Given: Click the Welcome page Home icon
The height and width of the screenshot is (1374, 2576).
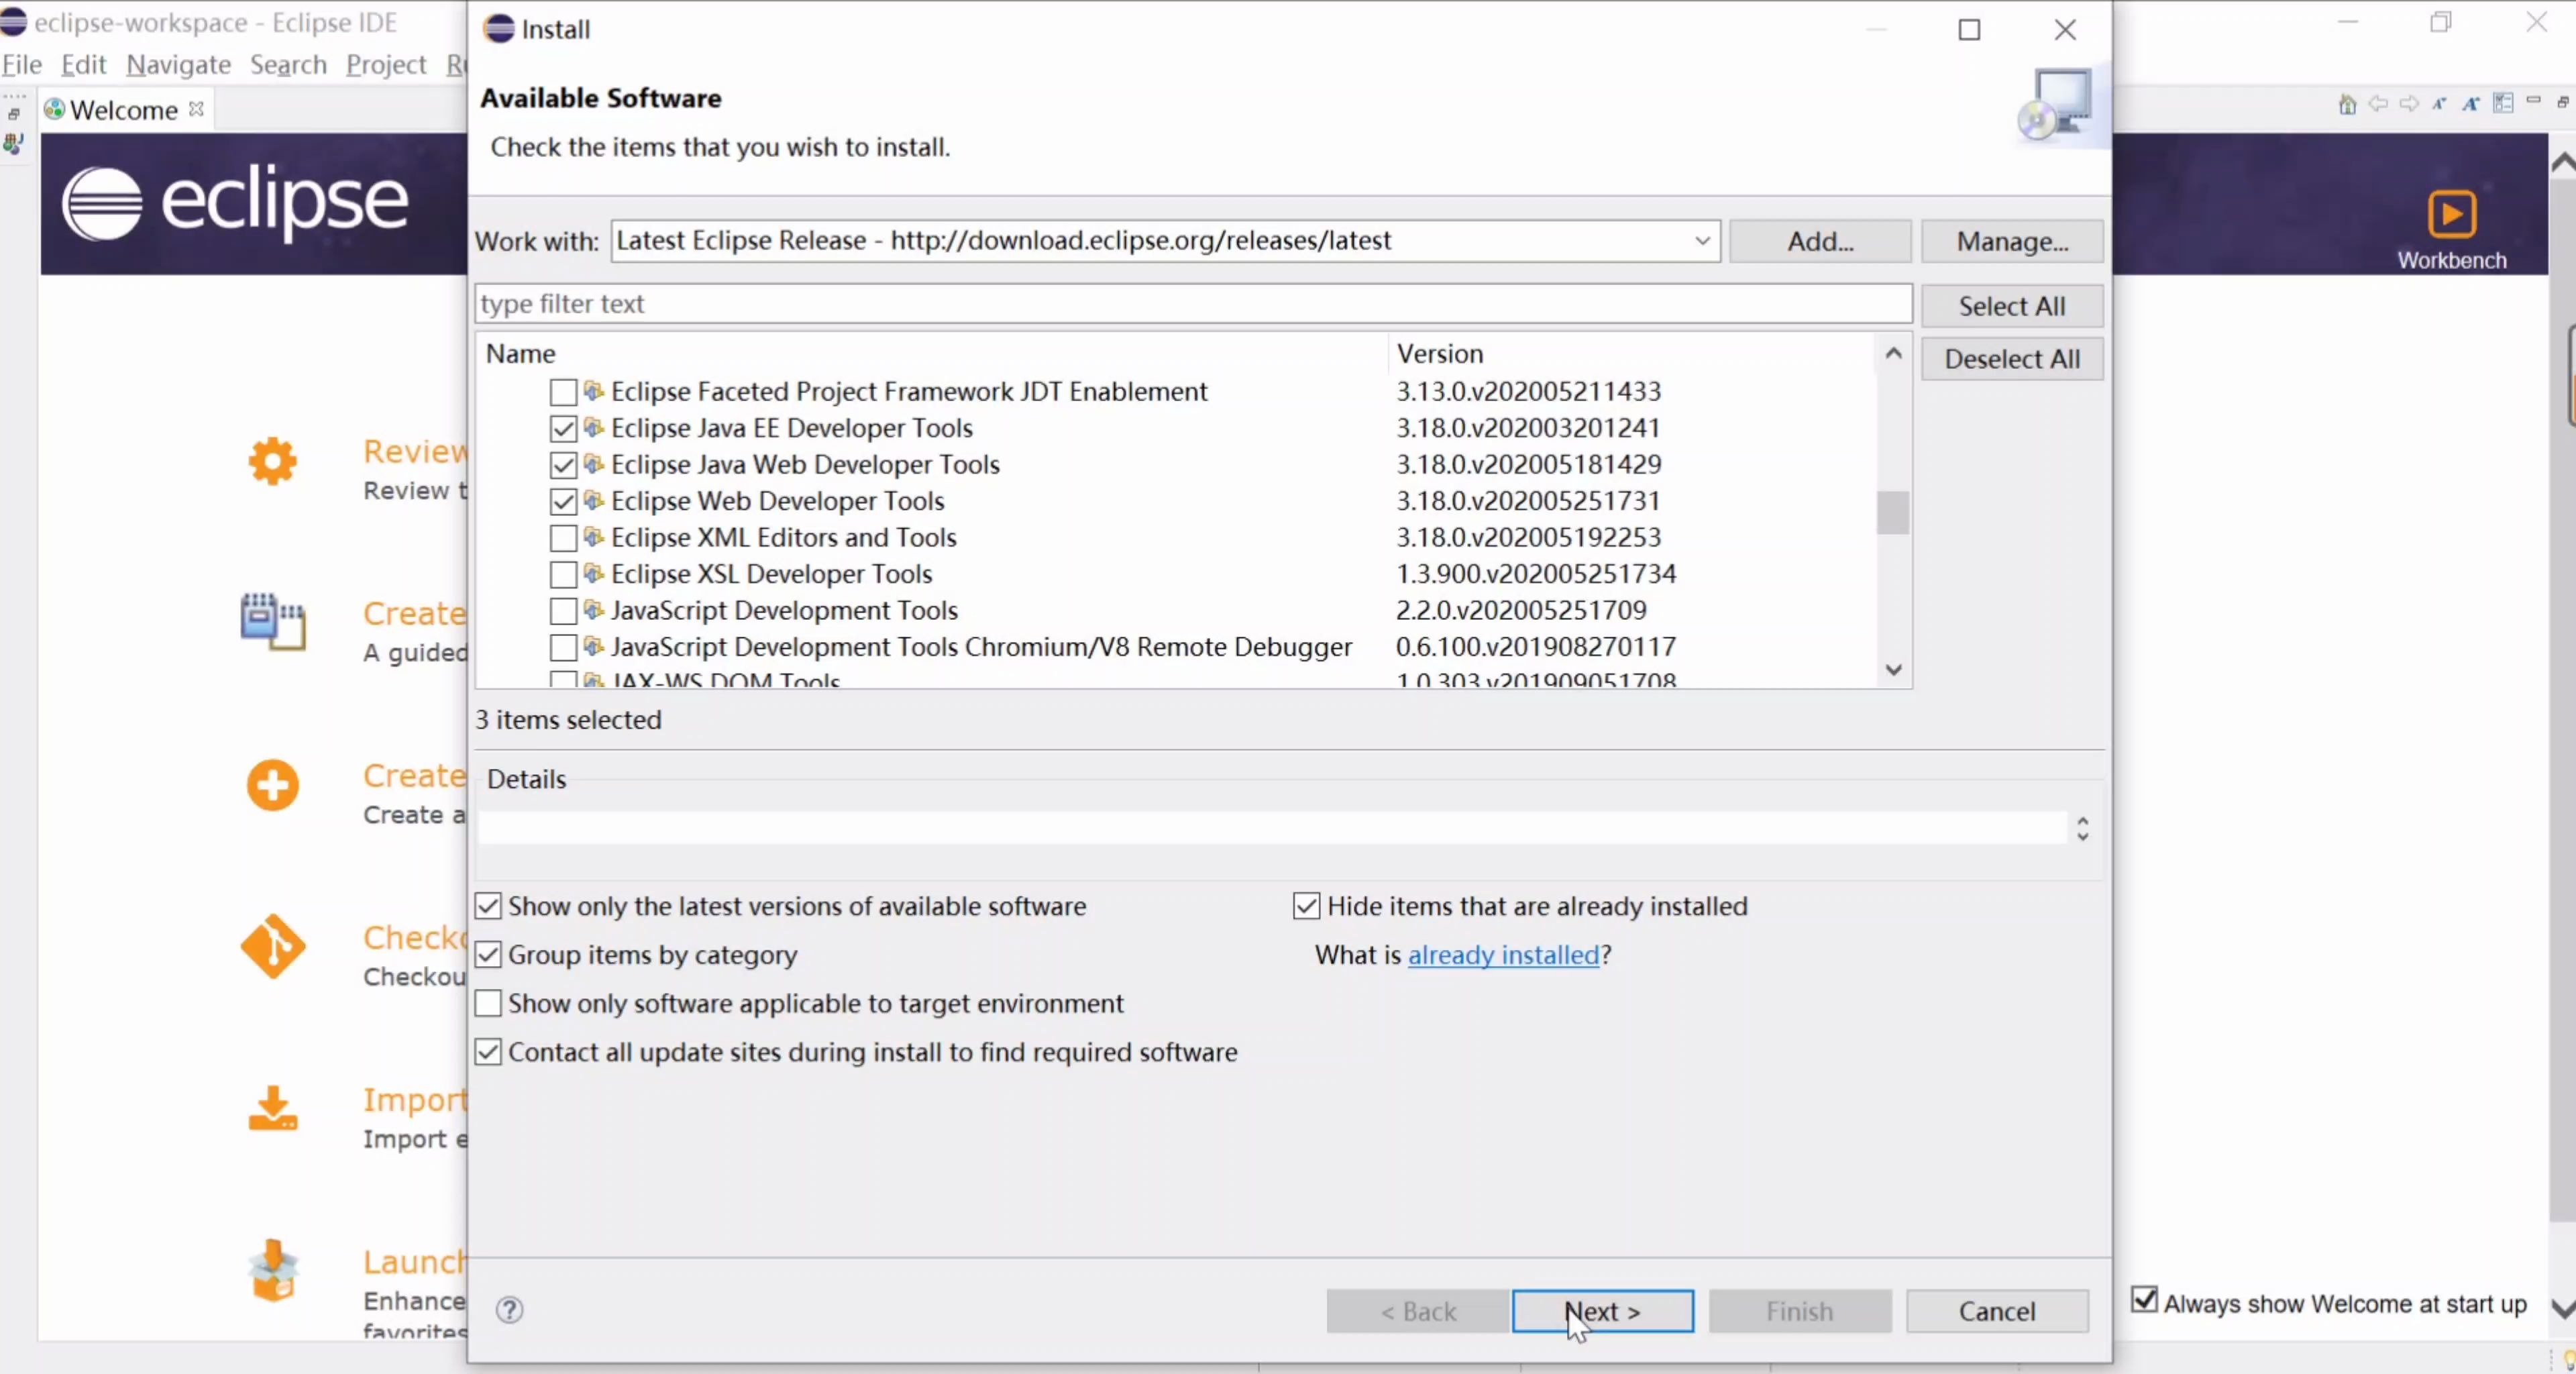Looking at the screenshot, I should click(x=2347, y=104).
